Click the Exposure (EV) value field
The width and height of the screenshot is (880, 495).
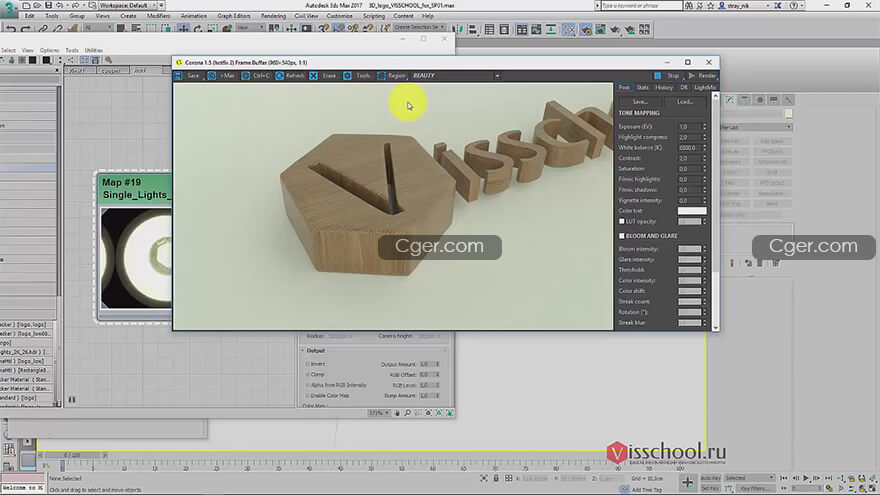[689, 127]
